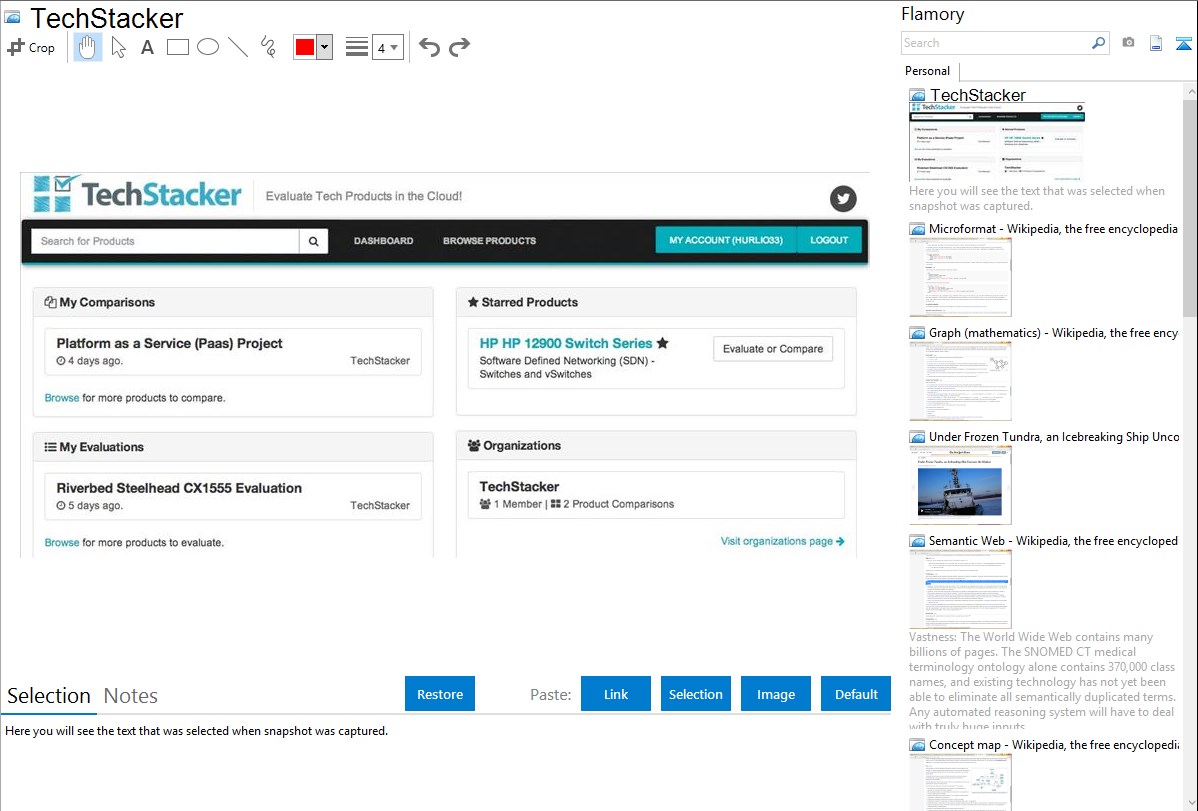Click the Evaluate or Compare button
1198x811 pixels.
point(773,349)
